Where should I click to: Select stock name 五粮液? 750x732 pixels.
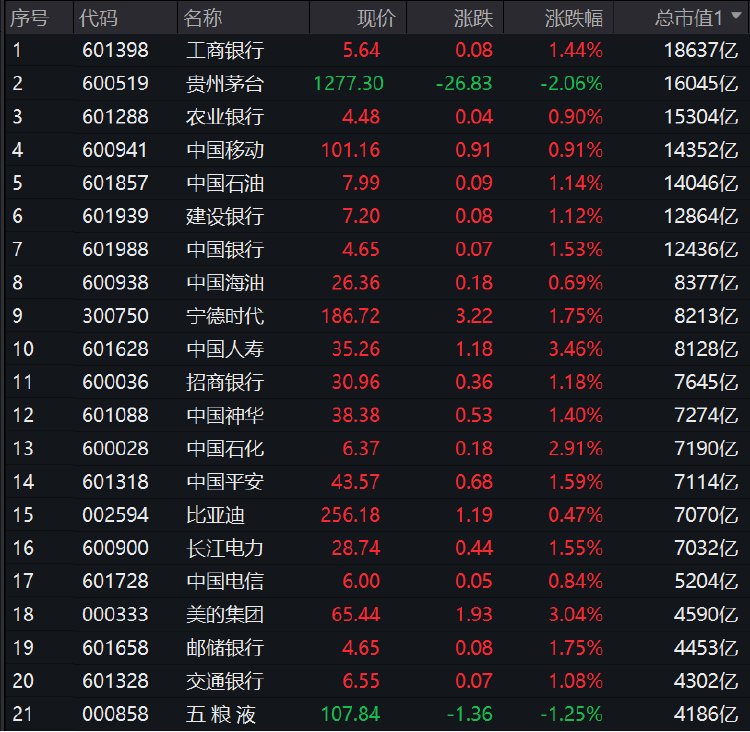pyautogui.click(x=221, y=714)
